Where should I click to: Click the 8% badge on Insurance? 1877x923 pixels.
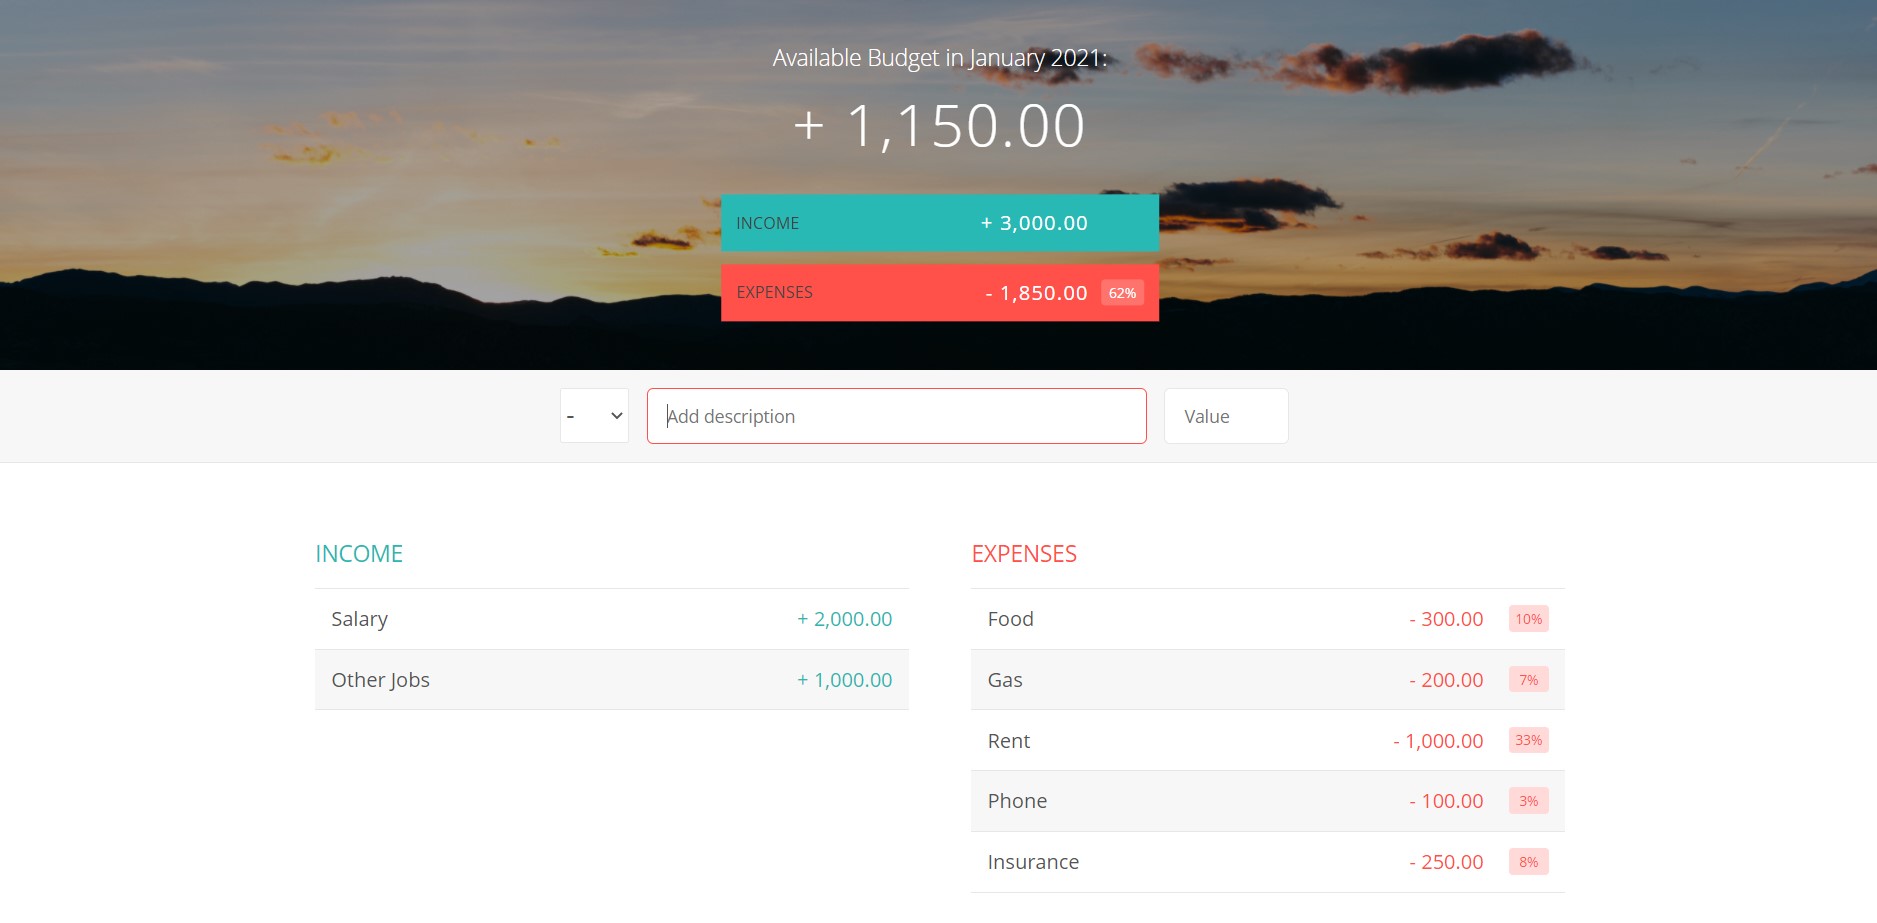(x=1528, y=862)
